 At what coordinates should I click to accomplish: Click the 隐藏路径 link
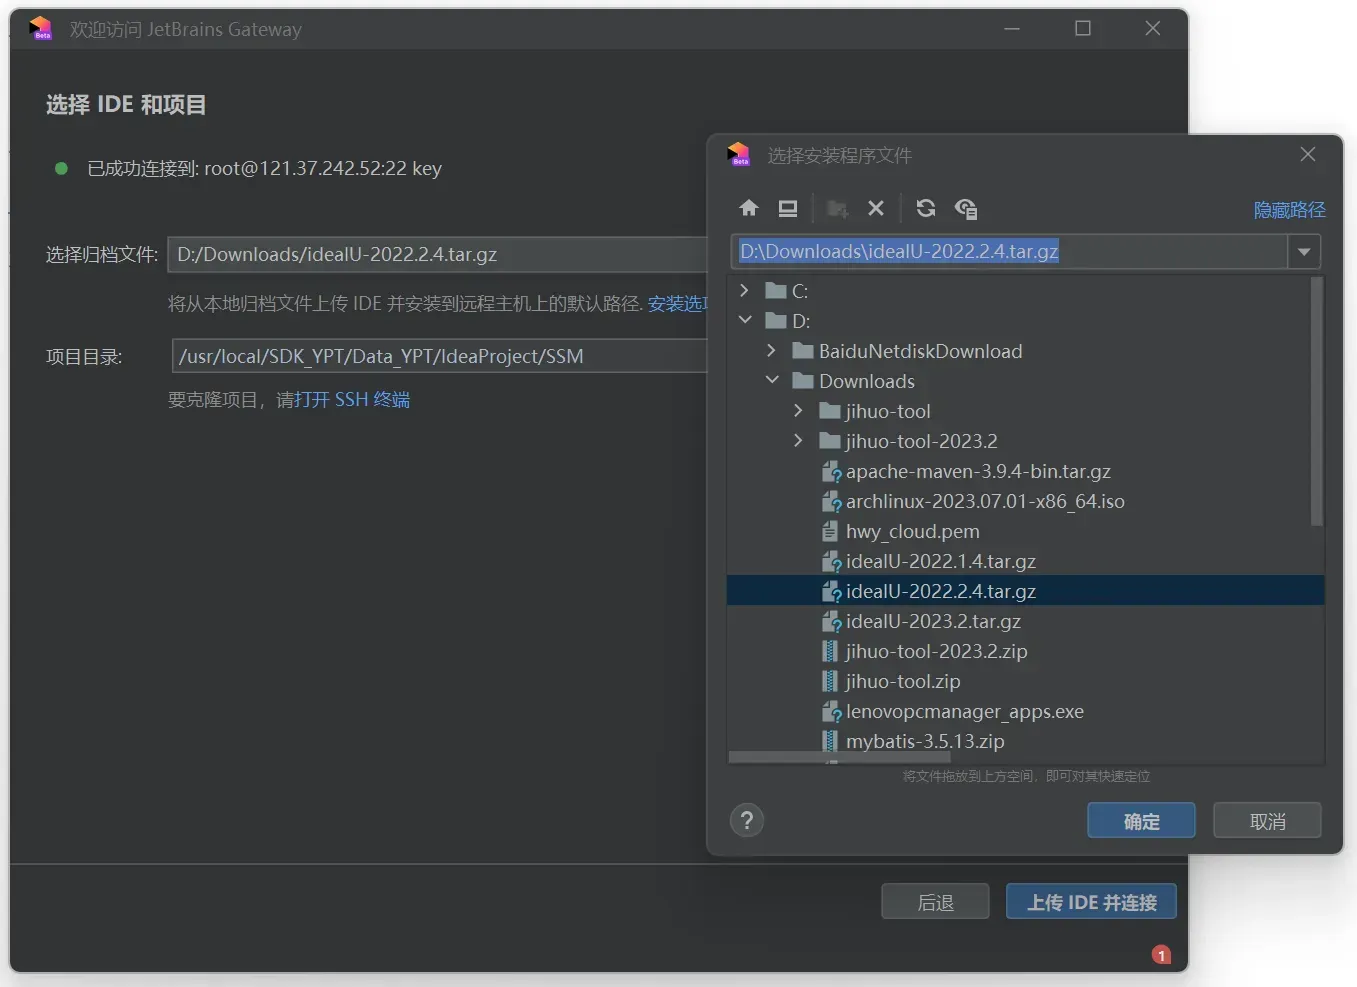tap(1289, 210)
